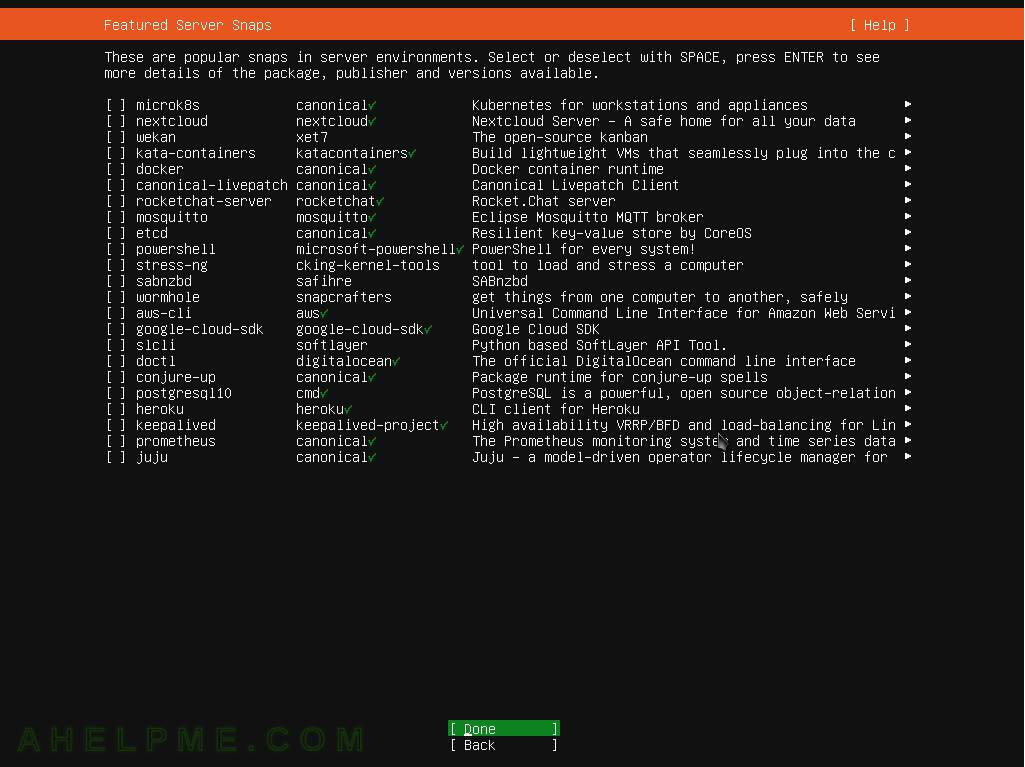The image size is (1025, 767).
Task: Click verified checkmark next to mosquitto publisher
Action: coord(372,218)
